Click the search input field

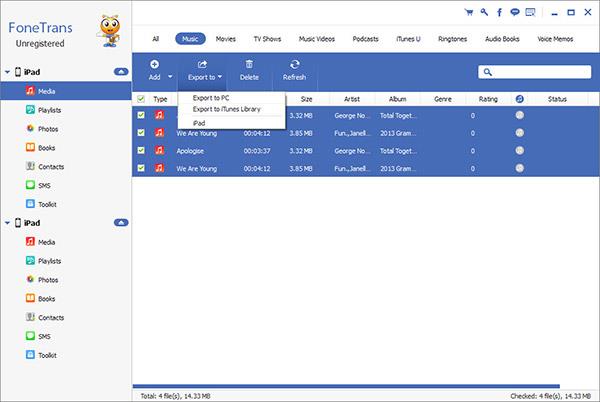coord(535,72)
